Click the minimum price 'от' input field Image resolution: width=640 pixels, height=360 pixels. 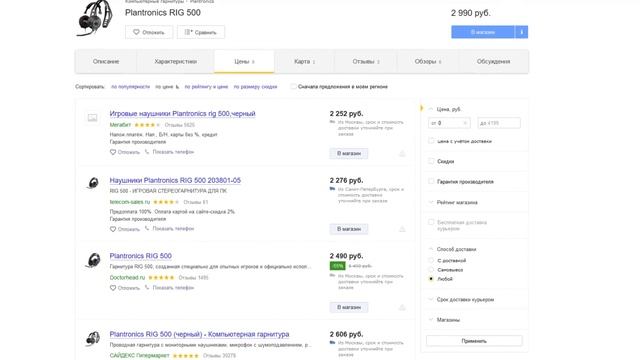point(449,123)
